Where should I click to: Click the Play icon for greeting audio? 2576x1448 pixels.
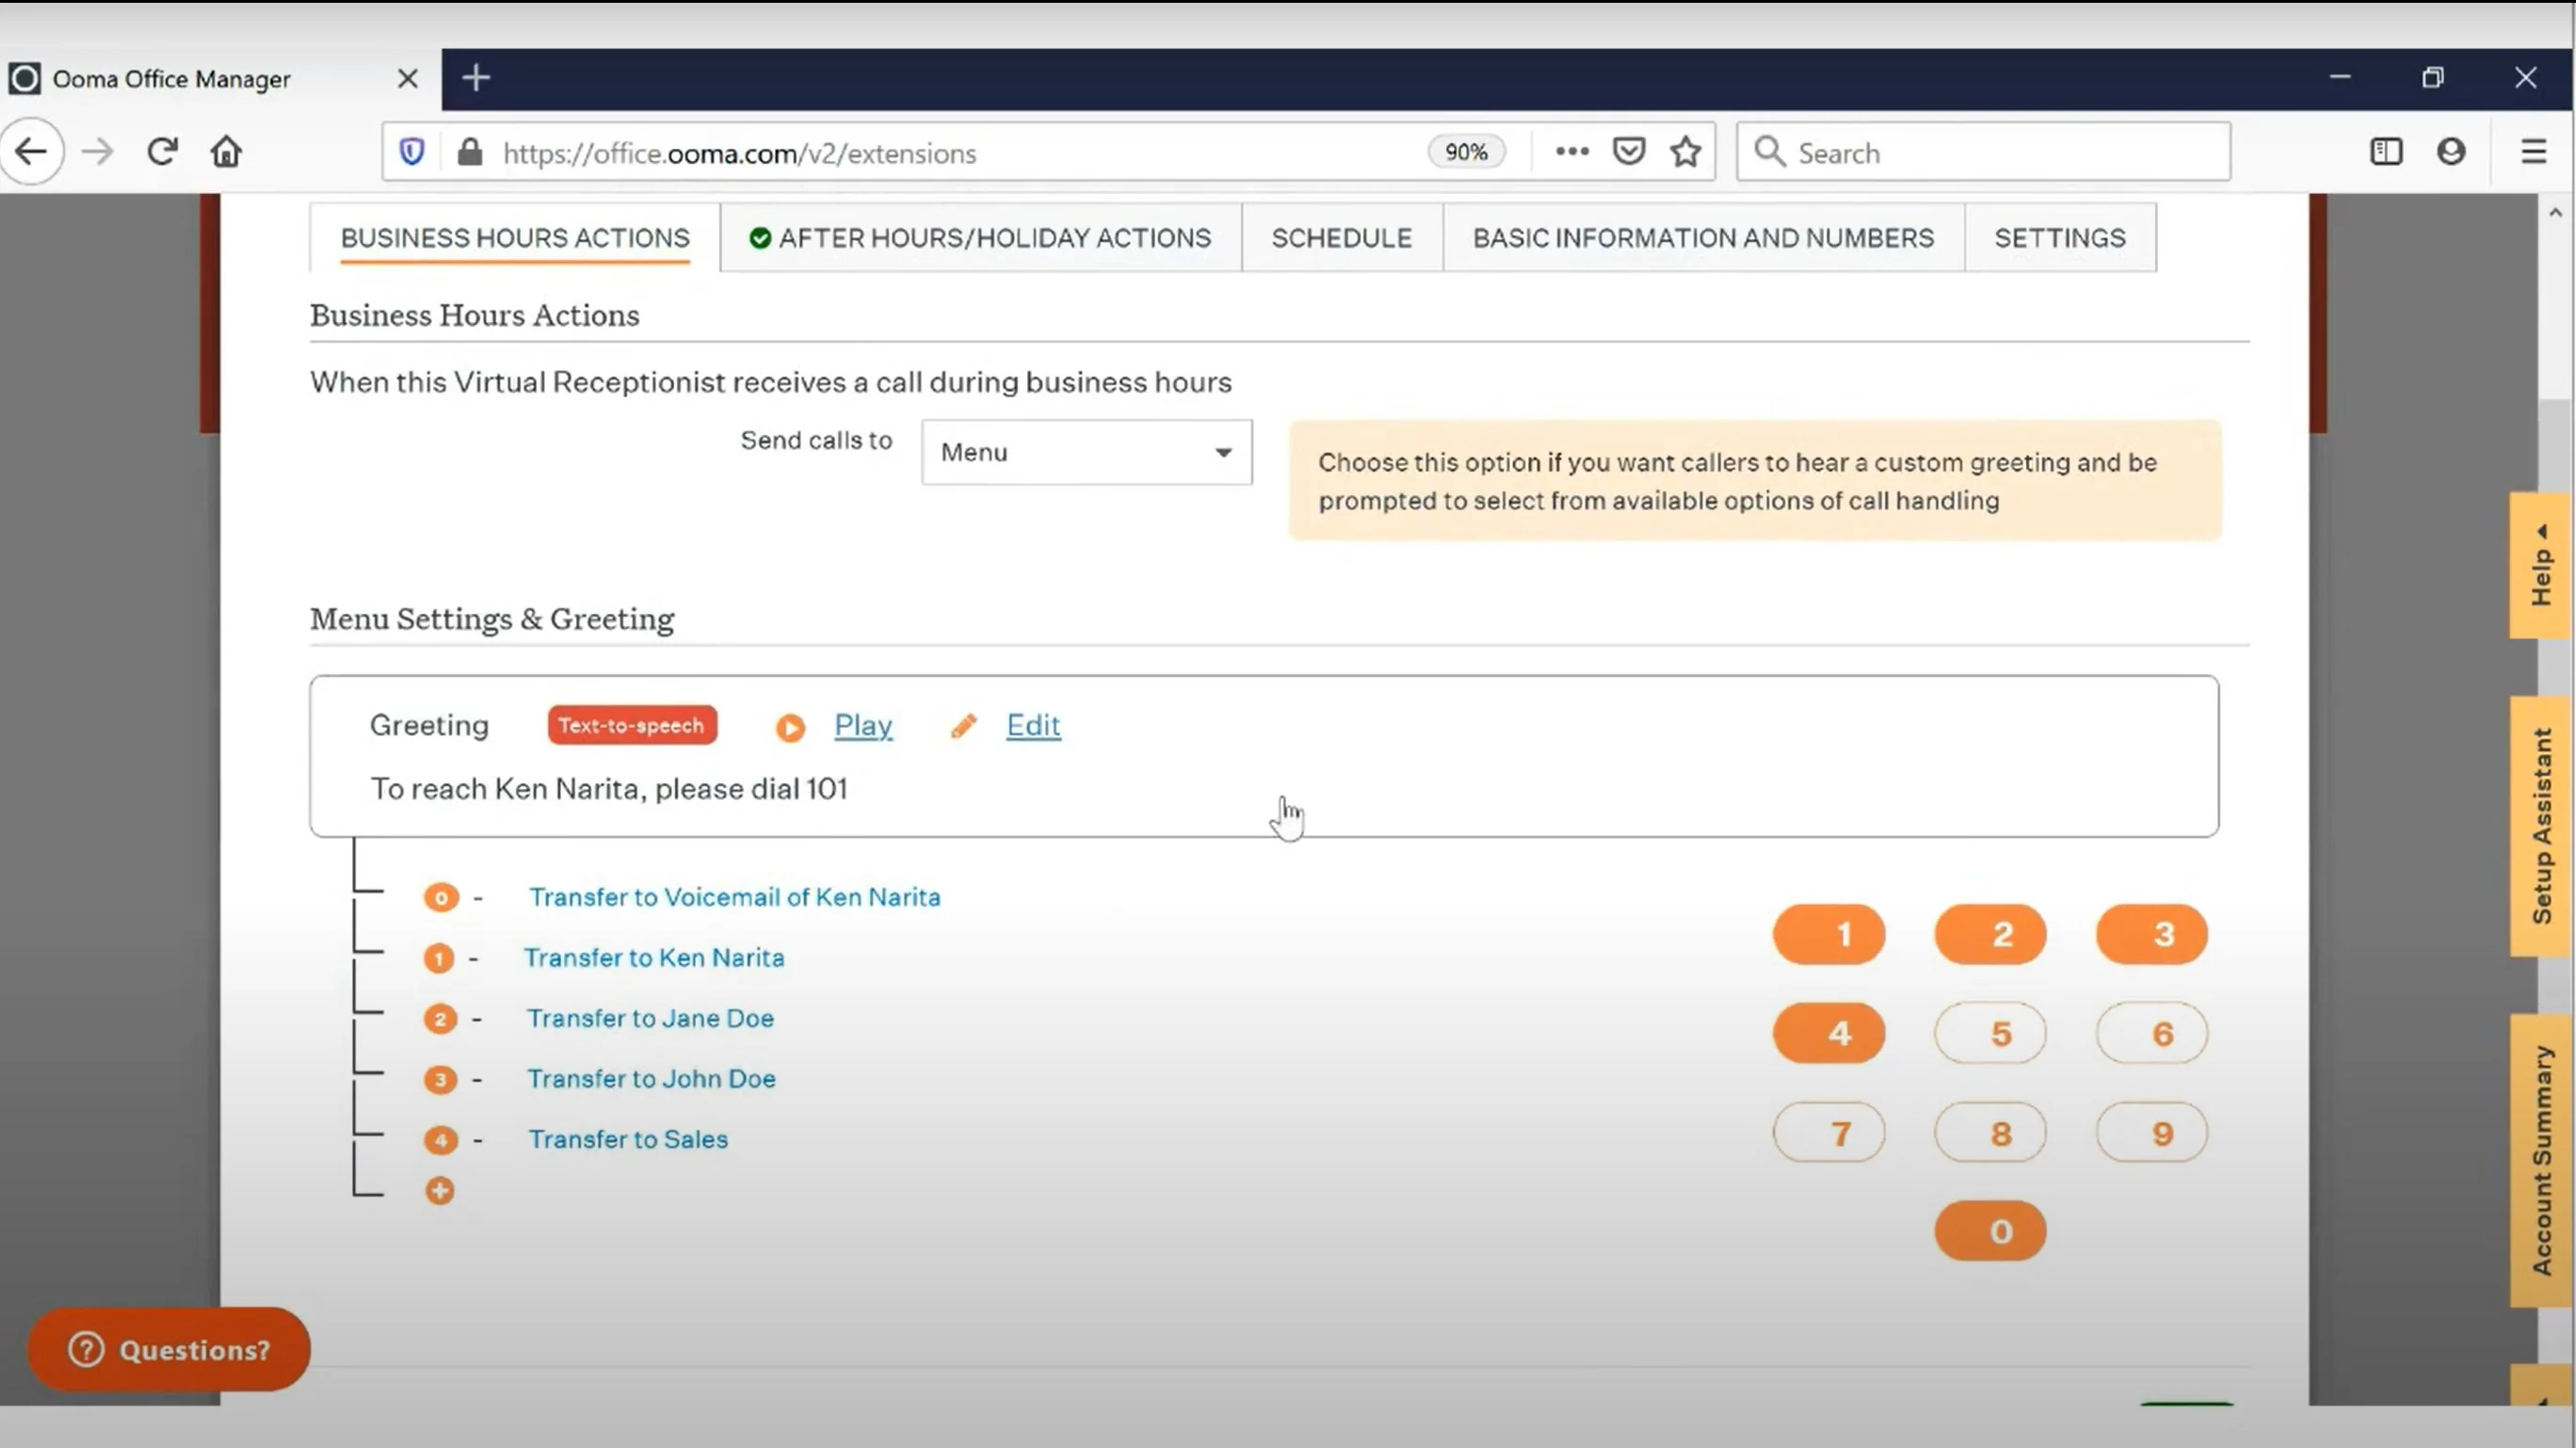[x=789, y=724]
